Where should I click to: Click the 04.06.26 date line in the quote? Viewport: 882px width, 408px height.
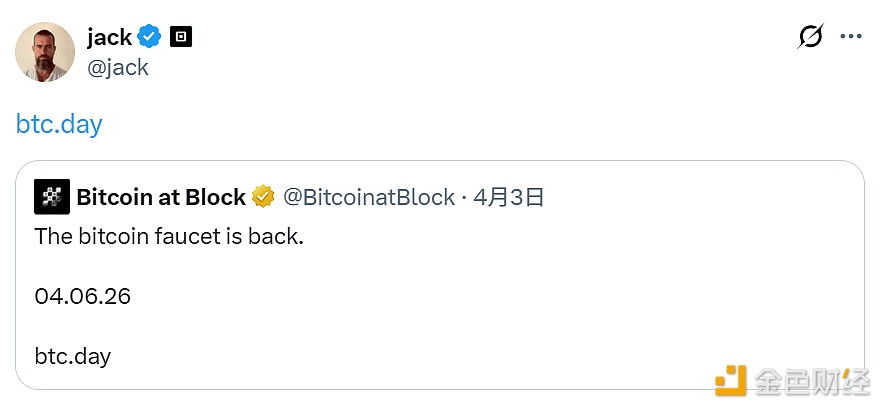click(x=82, y=296)
